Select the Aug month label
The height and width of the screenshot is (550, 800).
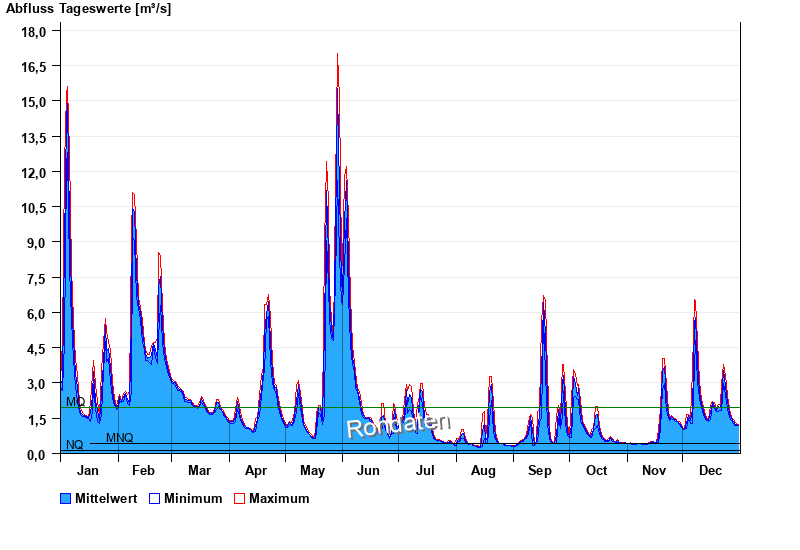click(483, 470)
